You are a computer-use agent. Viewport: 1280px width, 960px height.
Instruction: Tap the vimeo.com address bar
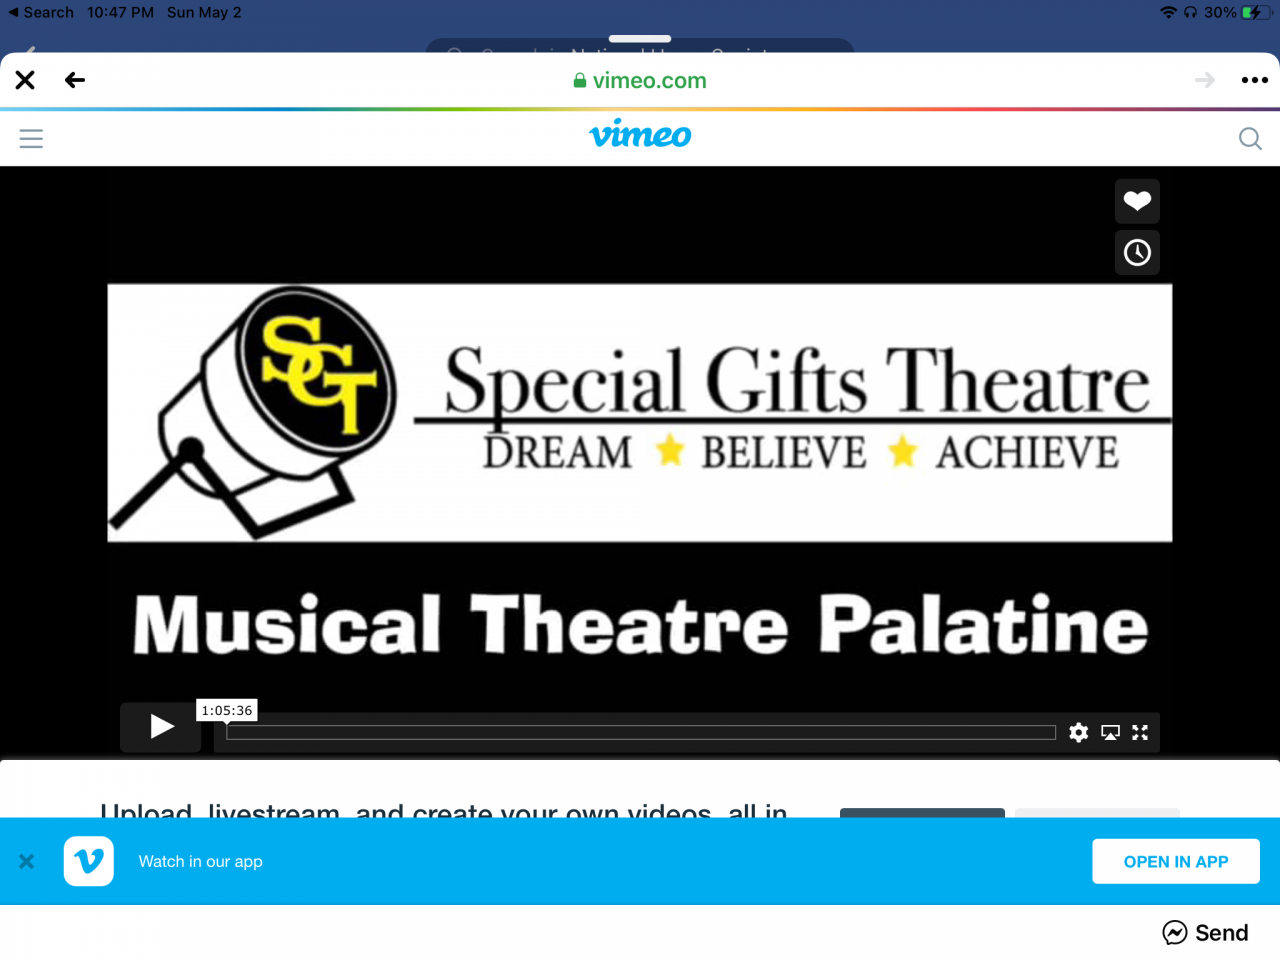click(x=640, y=80)
